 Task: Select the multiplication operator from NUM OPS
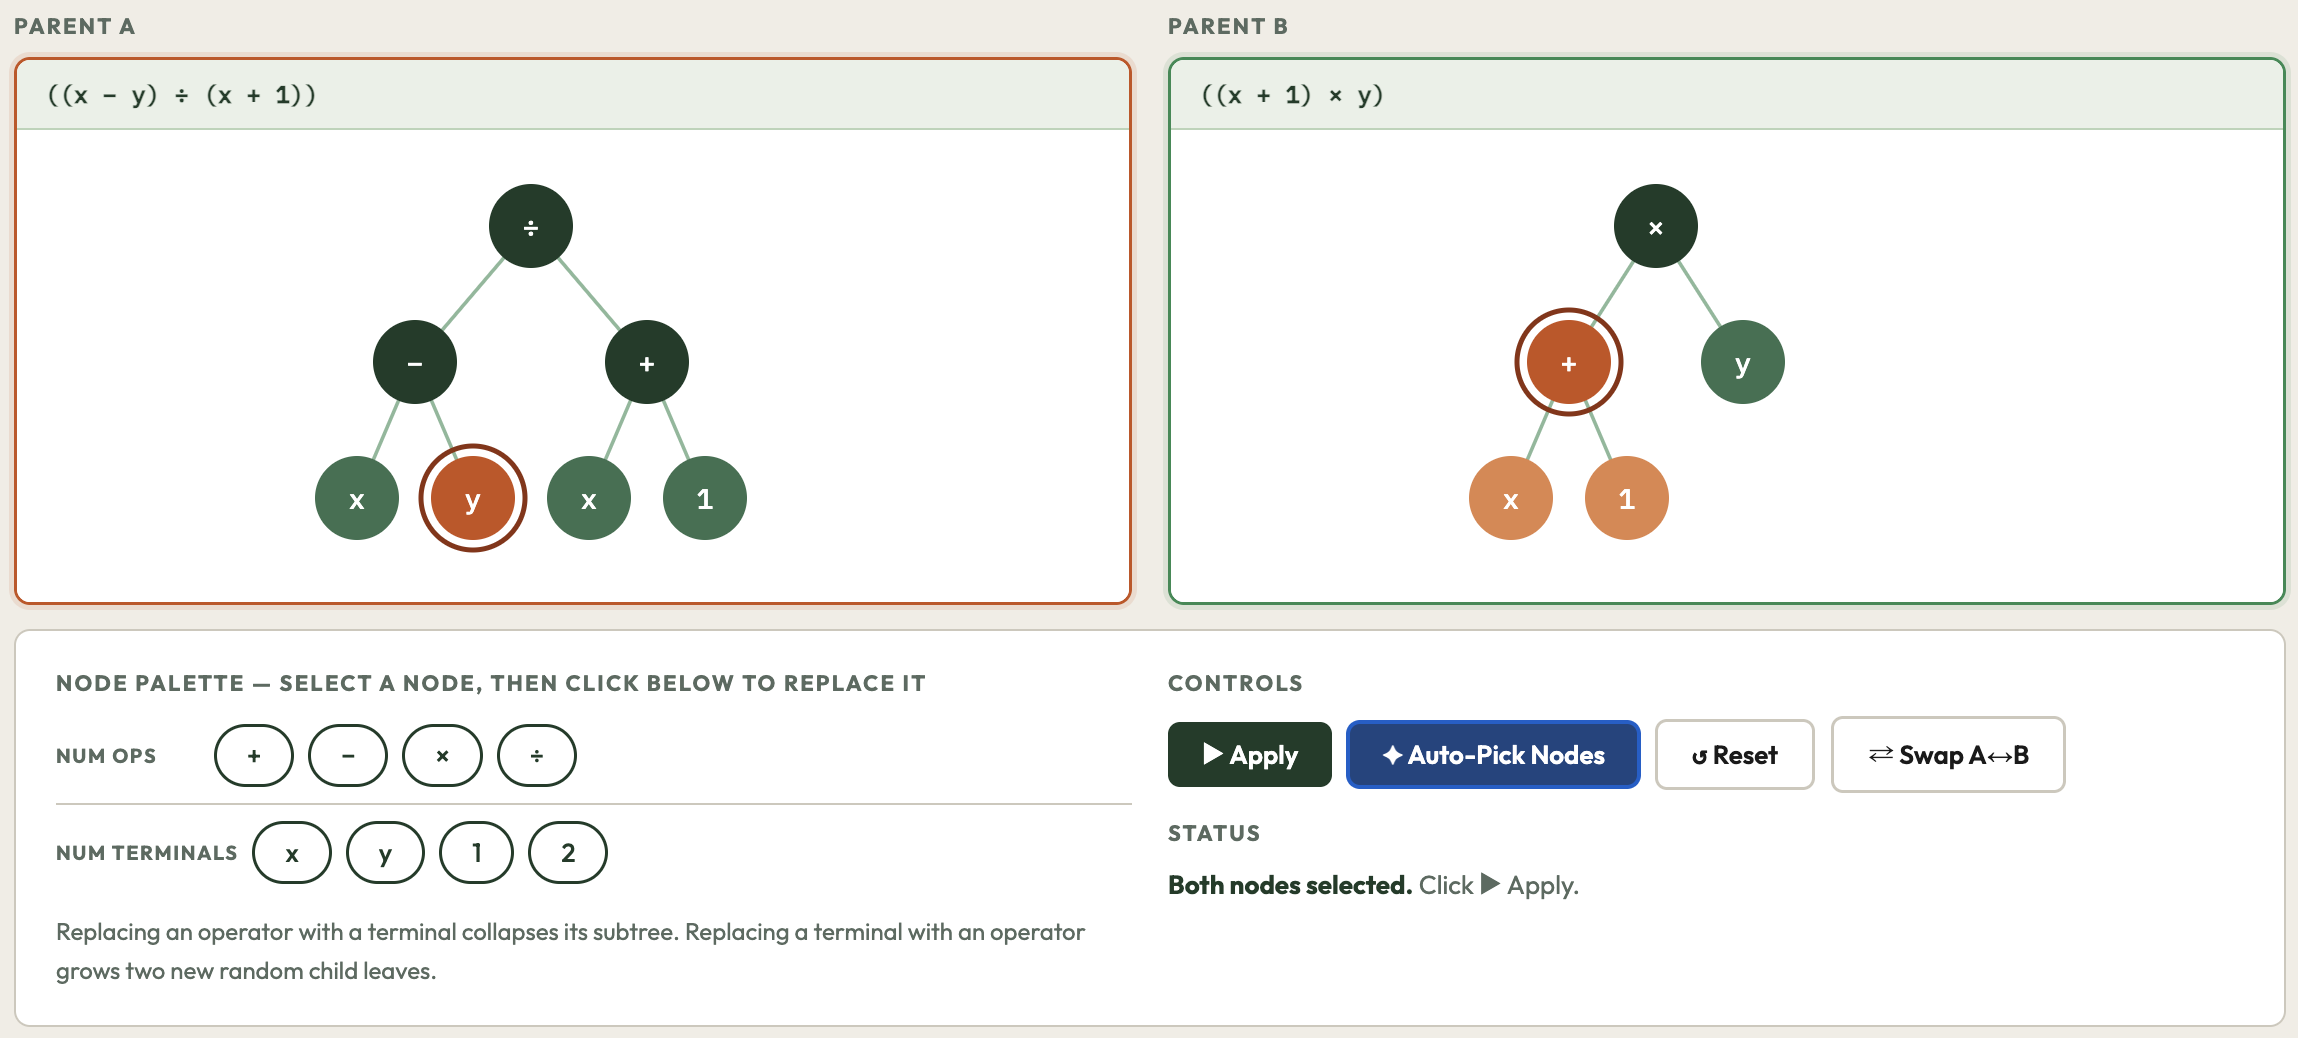pos(442,755)
